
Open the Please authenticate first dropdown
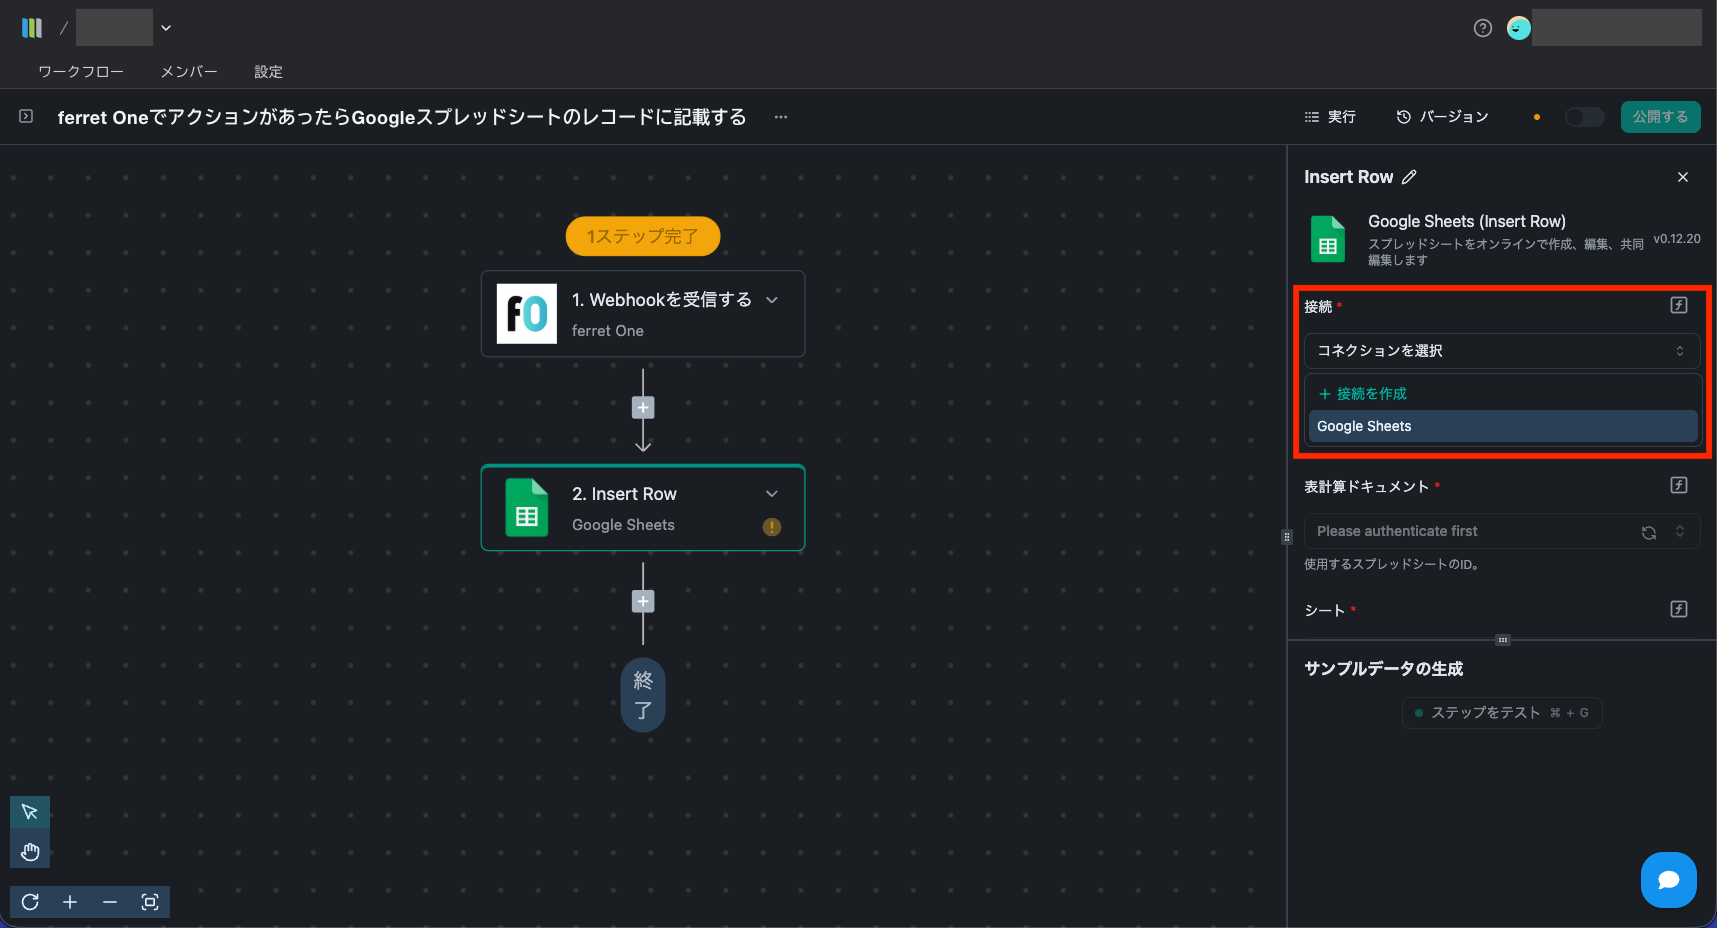click(1501, 531)
